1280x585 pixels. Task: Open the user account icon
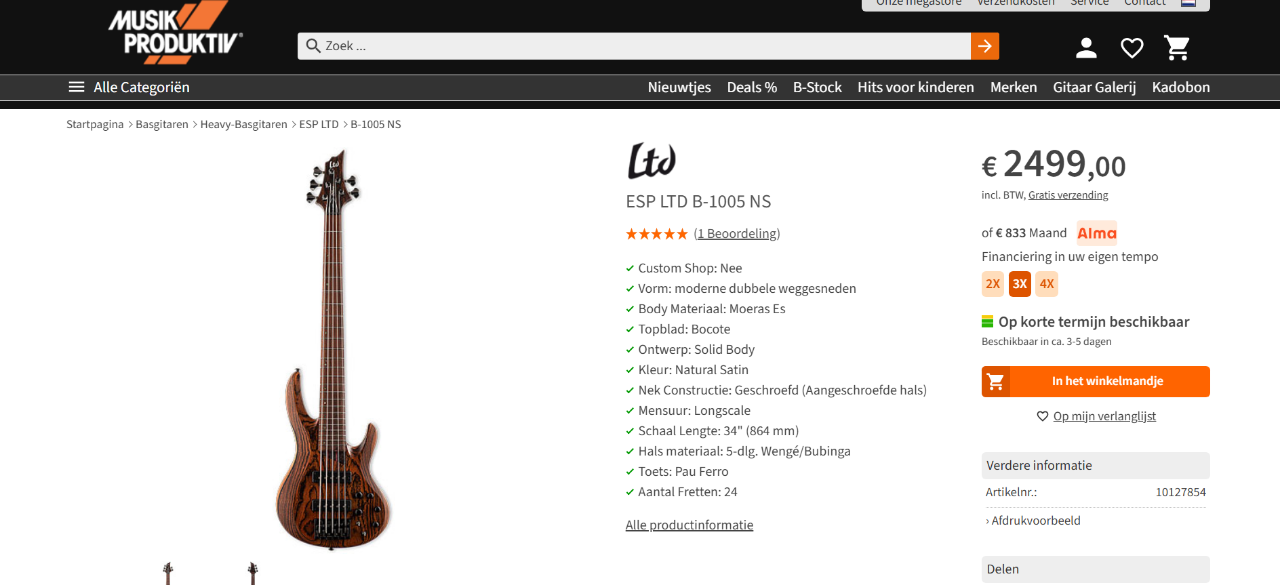[1086, 47]
